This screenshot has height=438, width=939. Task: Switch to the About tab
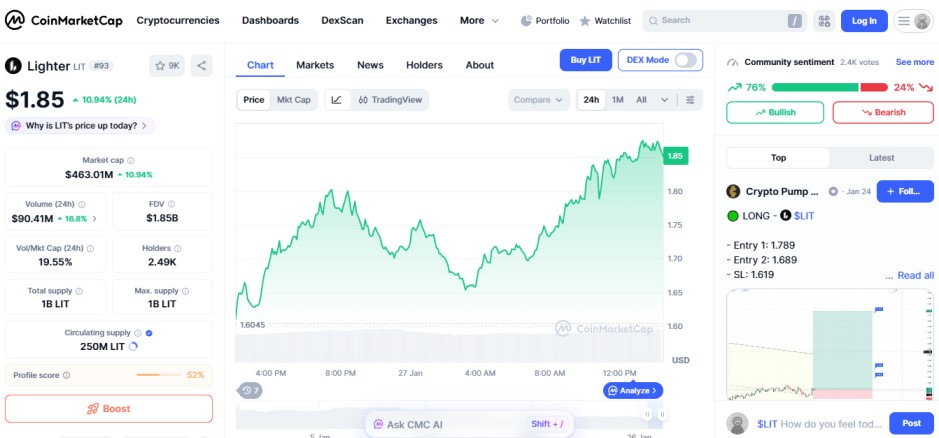coord(480,65)
